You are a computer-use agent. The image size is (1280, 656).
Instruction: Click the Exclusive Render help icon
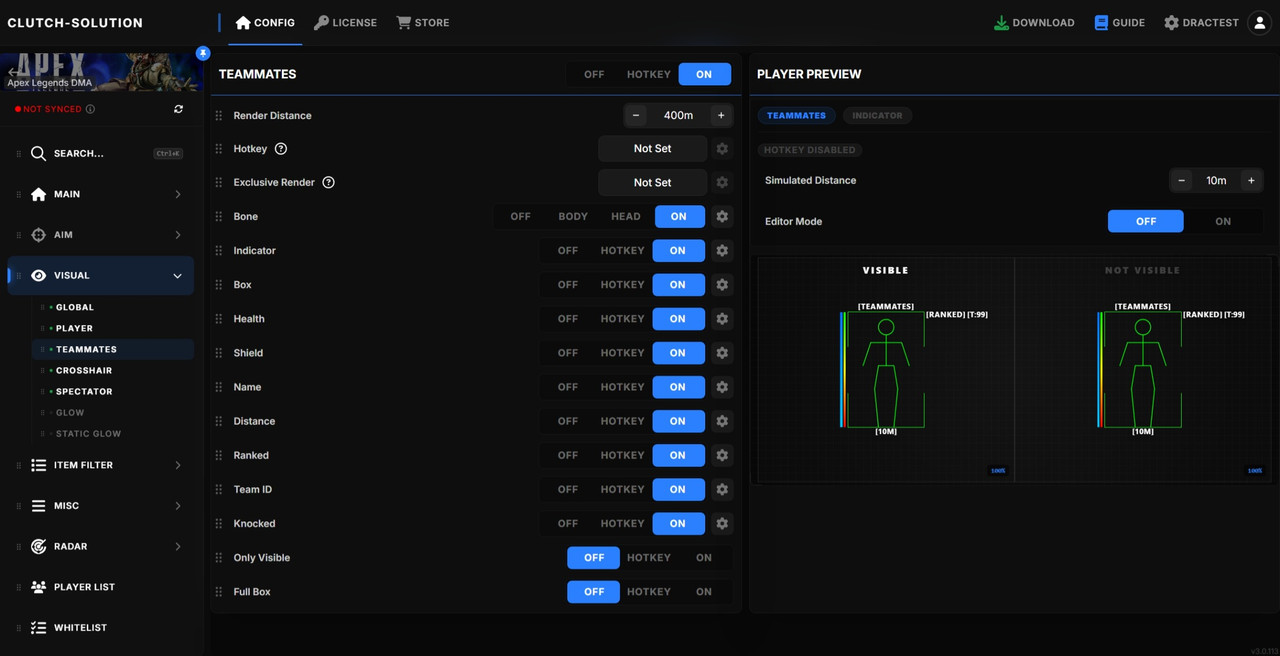(328, 183)
